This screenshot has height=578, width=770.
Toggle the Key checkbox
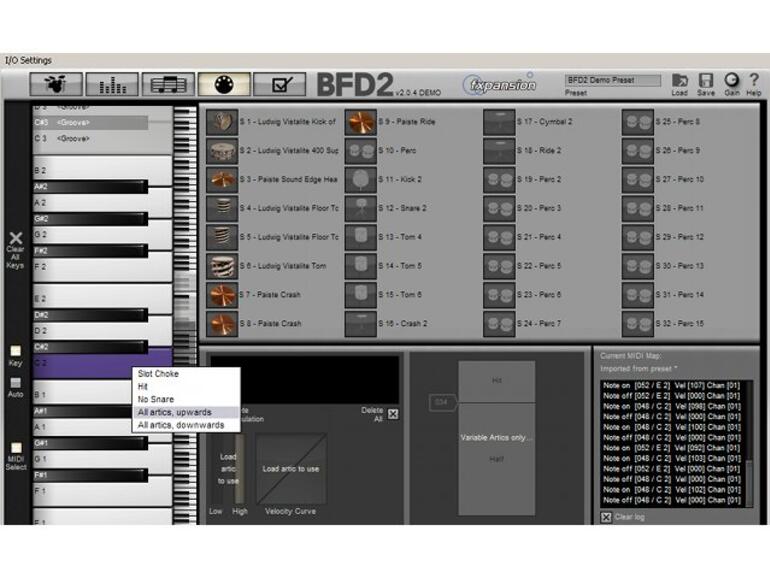pyautogui.click(x=15, y=351)
